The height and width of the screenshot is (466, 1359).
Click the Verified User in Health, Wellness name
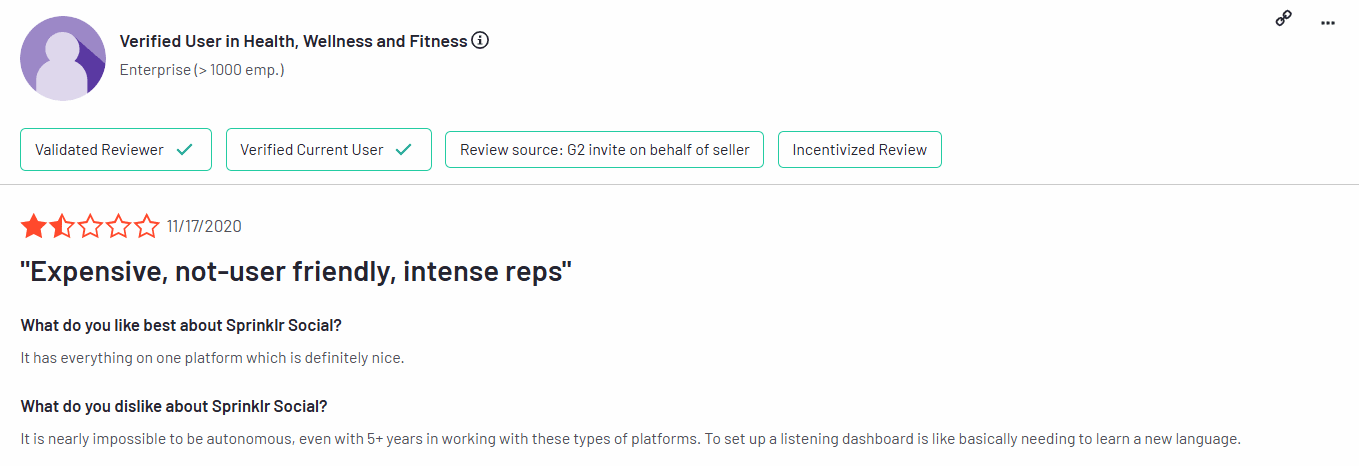293,41
